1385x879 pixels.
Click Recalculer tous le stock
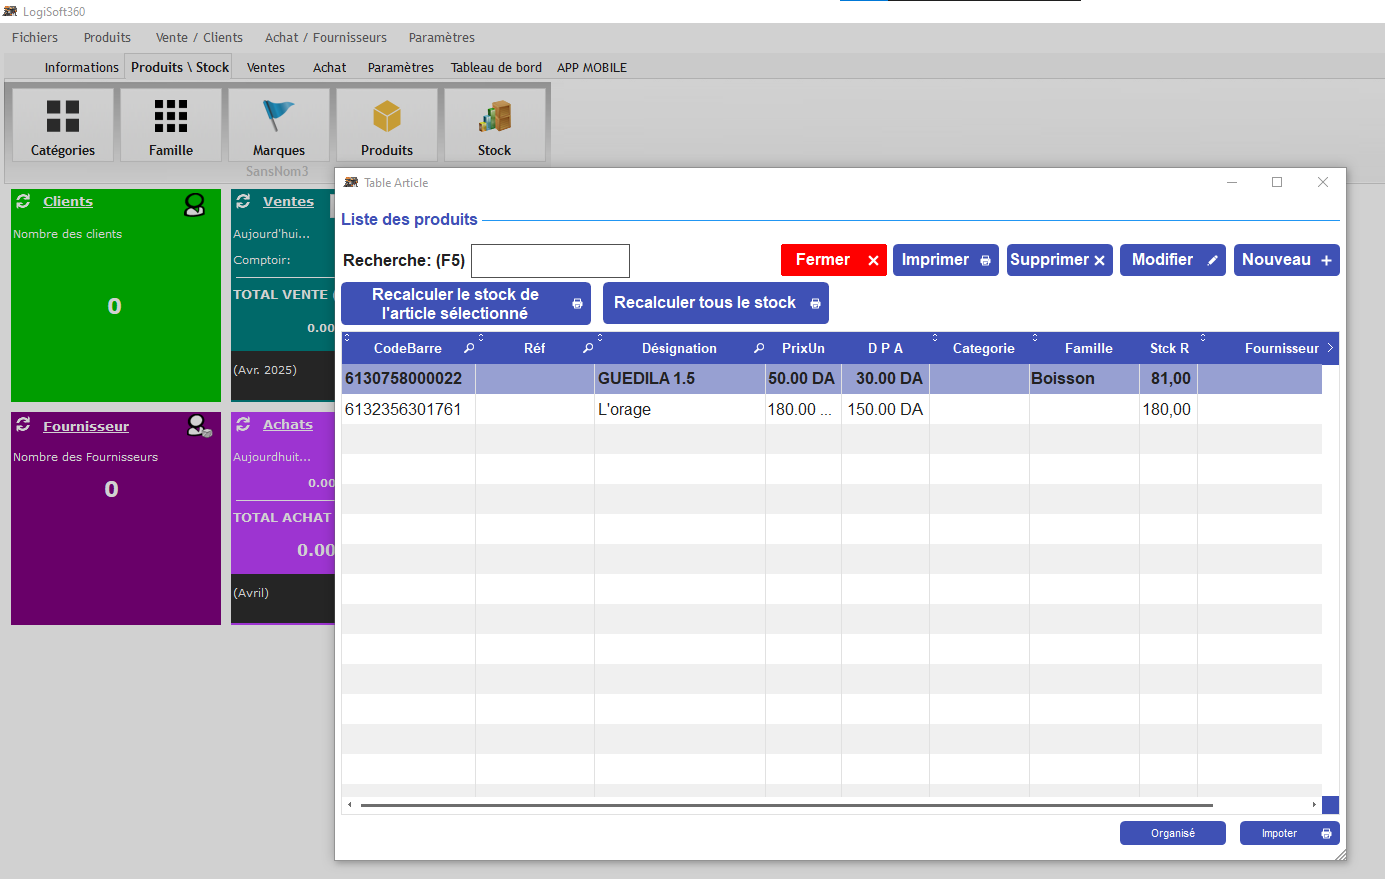pos(715,303)
